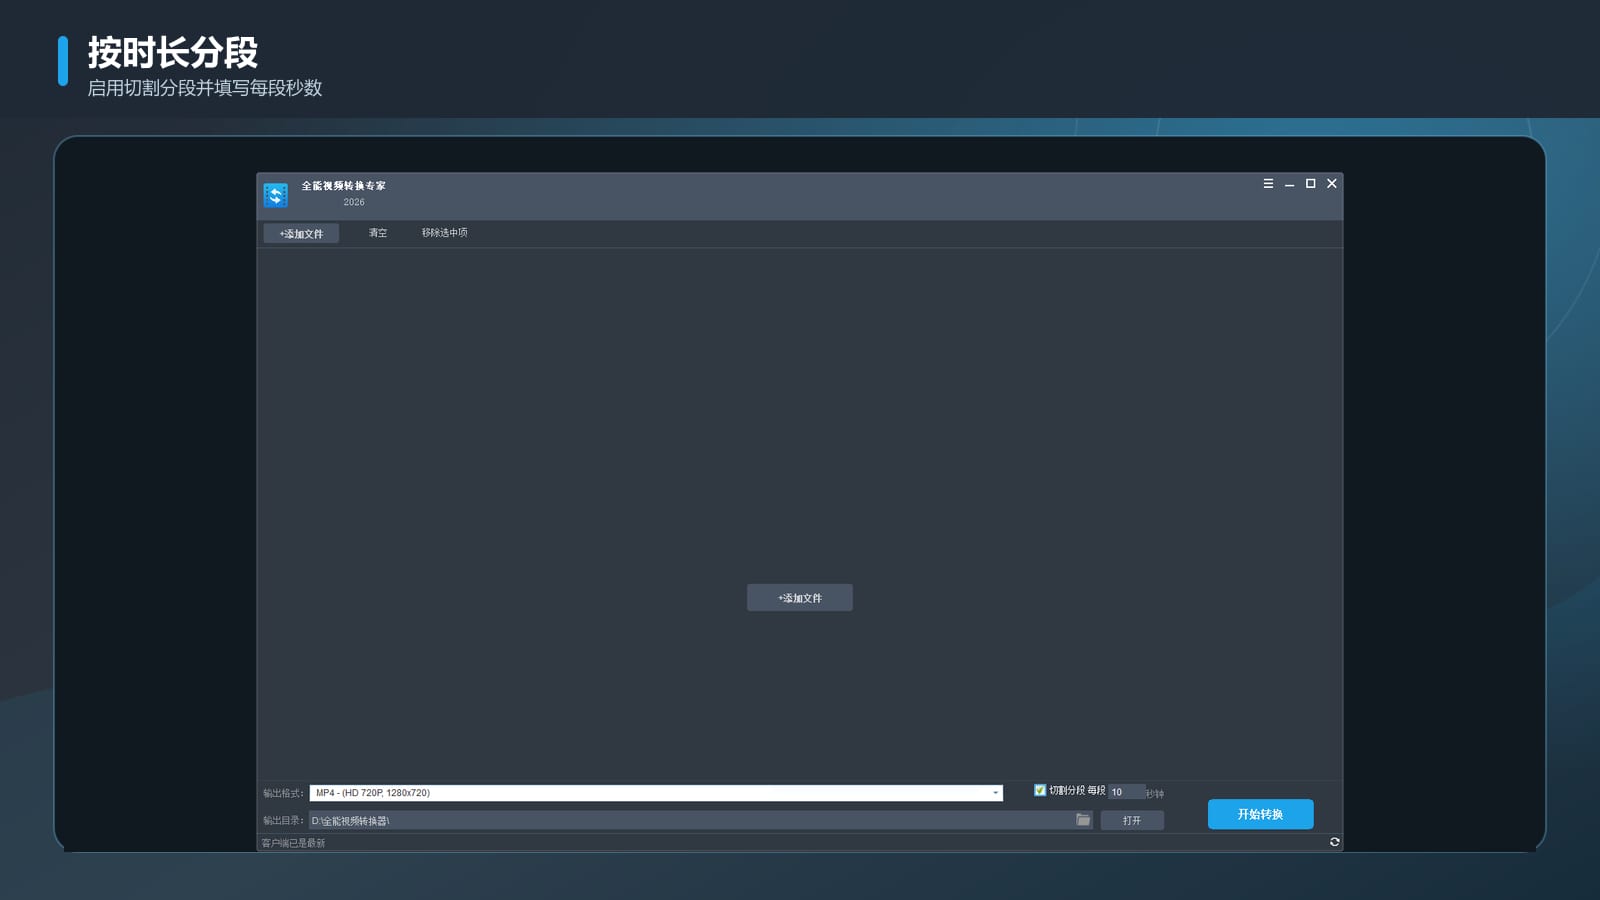This screenshot has width=1600, height=900.
Task: Click the 全能视频转换专家 title text
Action: coord(343,186)
